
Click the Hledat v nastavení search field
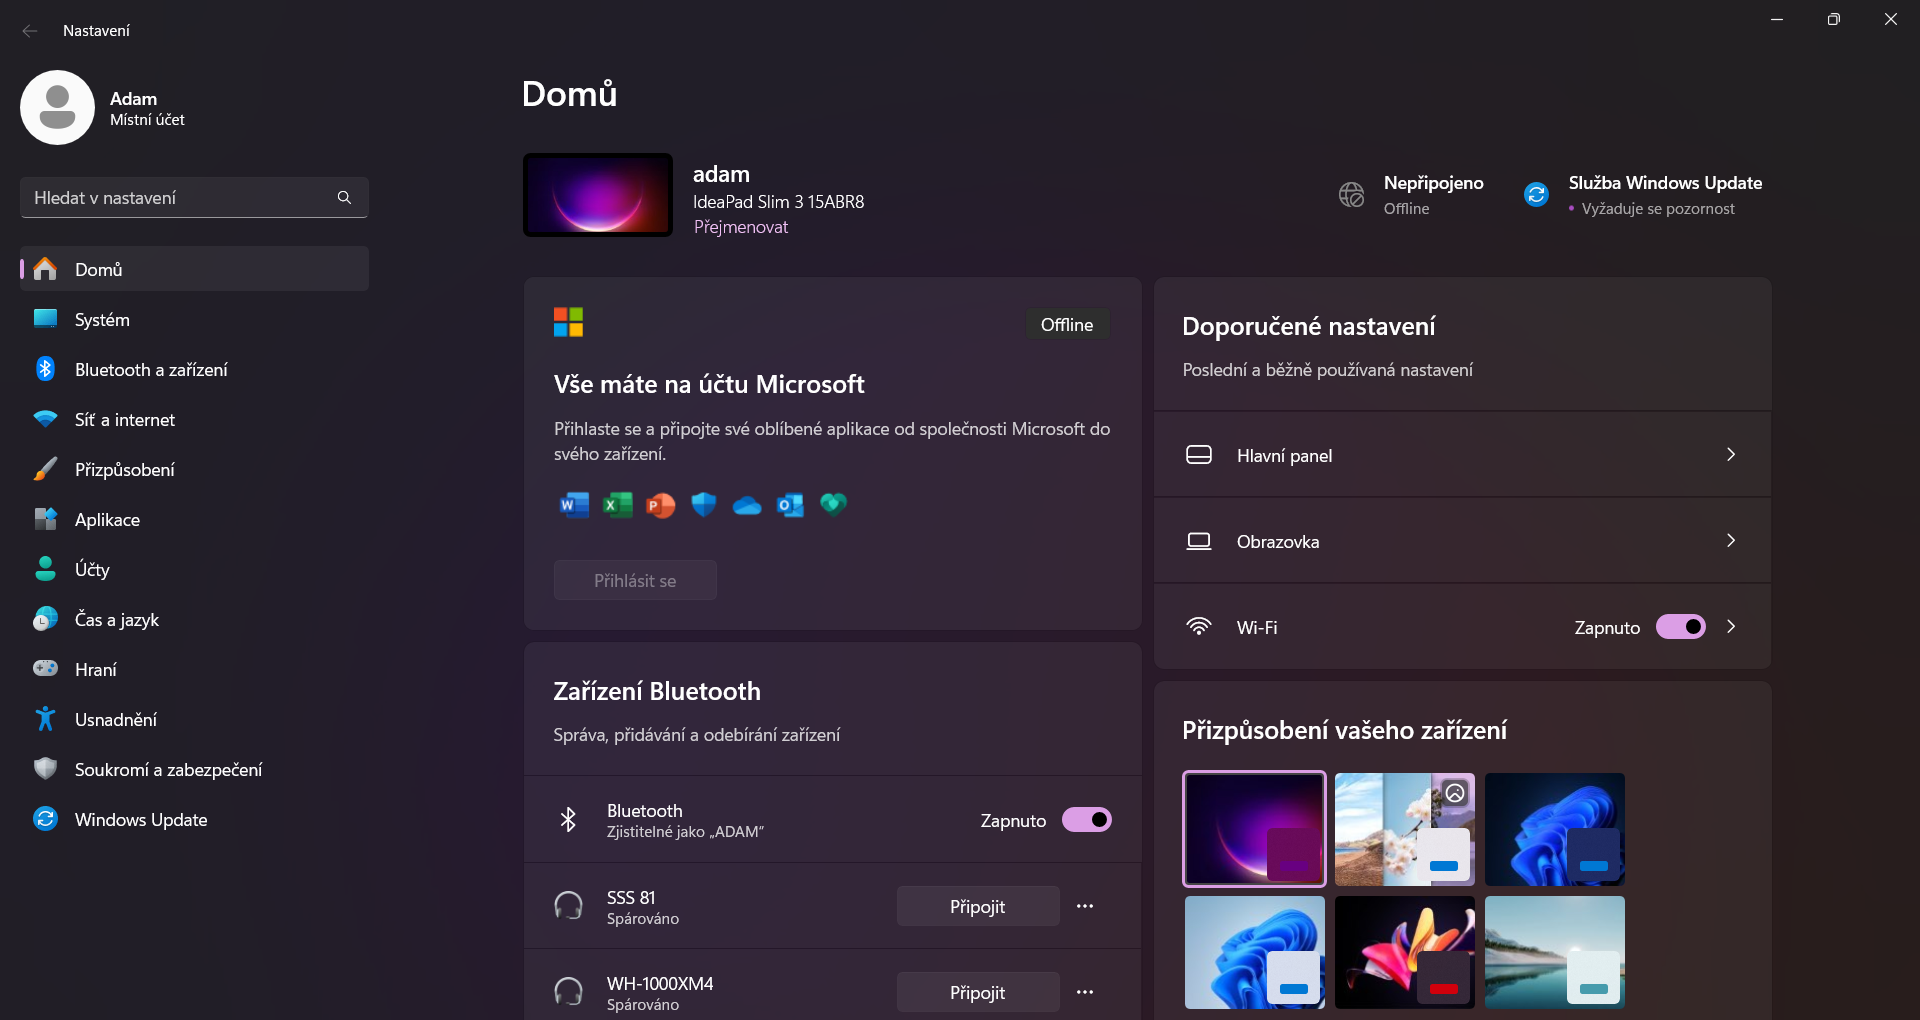(x=180, y=198)
